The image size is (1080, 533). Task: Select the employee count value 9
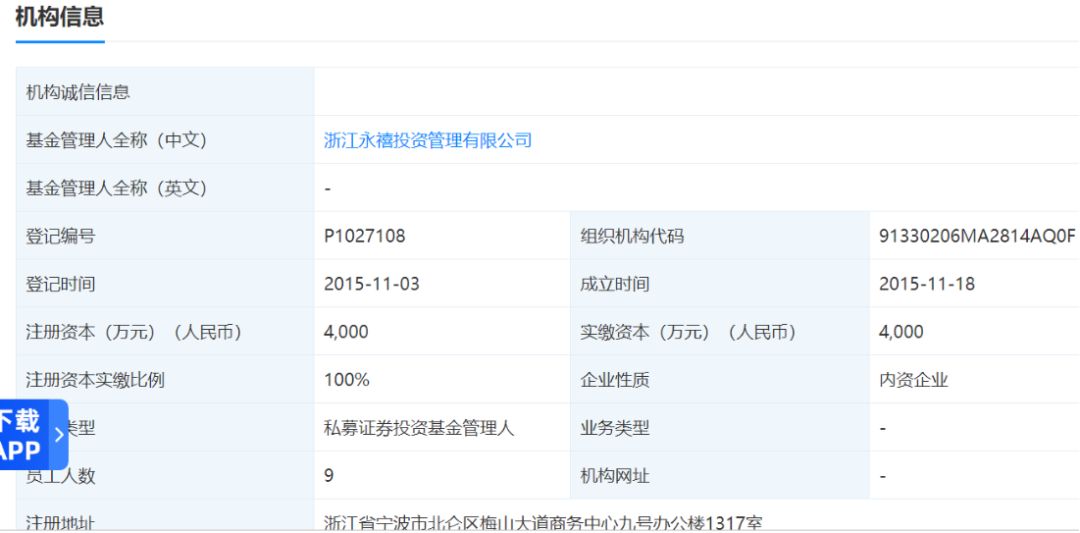point(329,476)
